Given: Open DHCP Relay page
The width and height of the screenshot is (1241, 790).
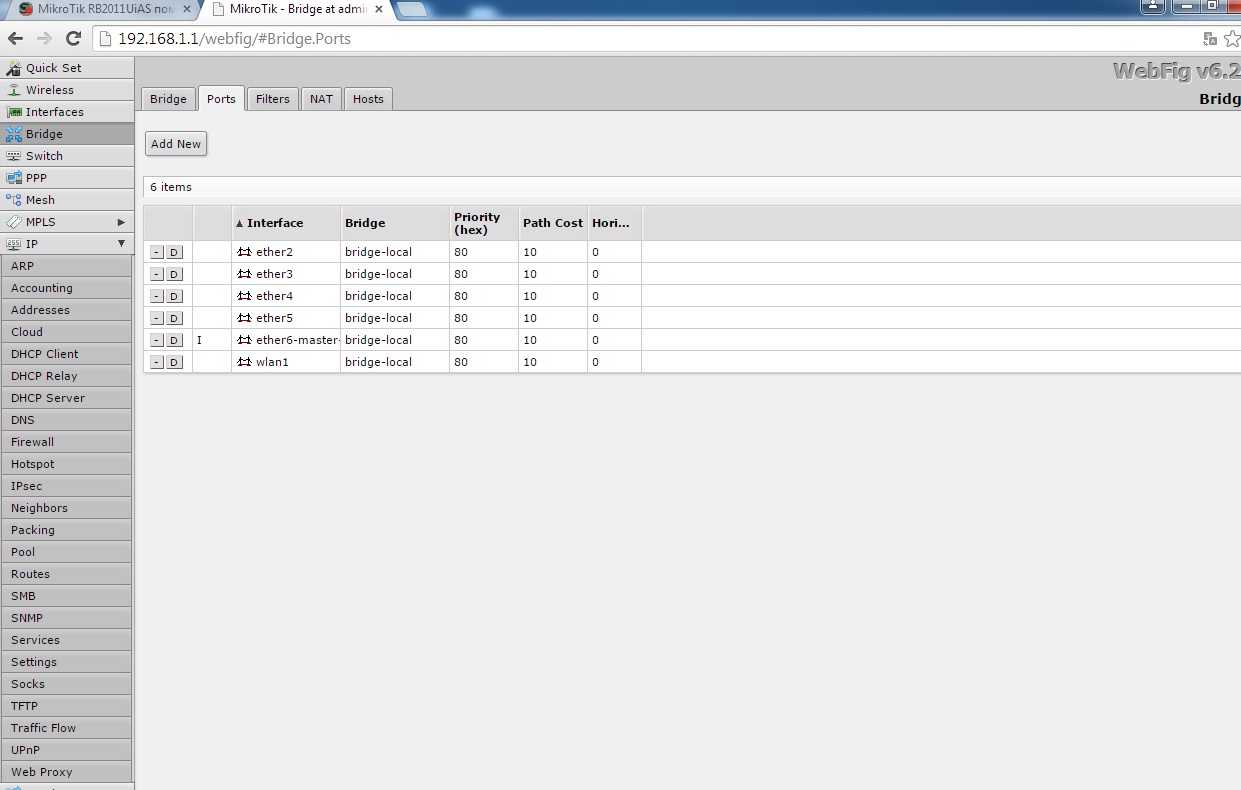Looking at the screenshot, I should (x=66, y=376).
